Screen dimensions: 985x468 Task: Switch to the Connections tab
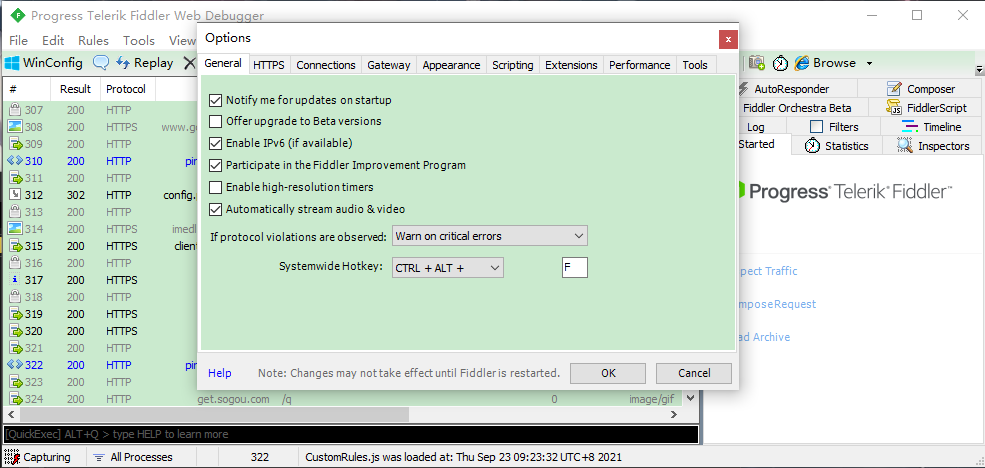[x=326, y=65]
